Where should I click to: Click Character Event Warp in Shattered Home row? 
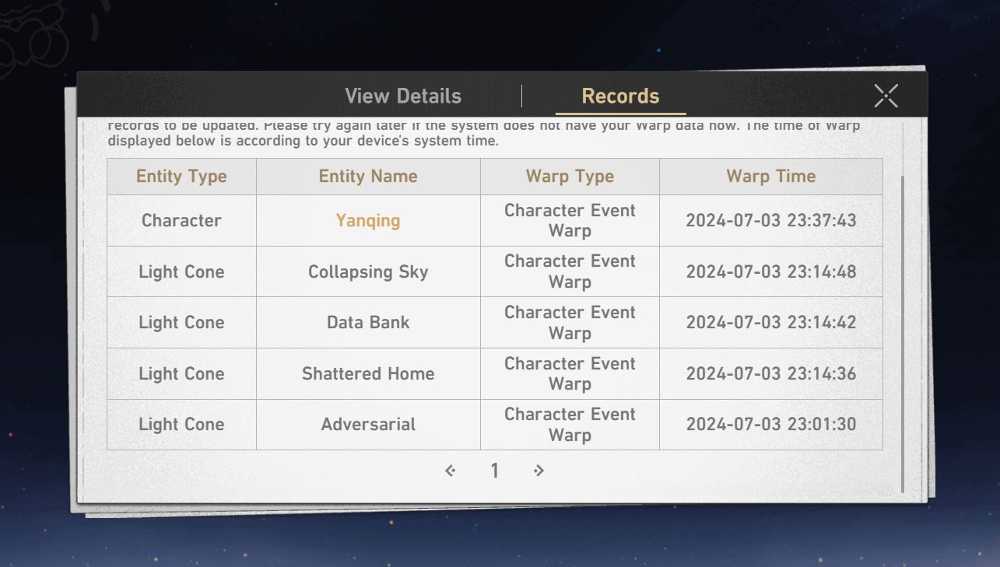tap(570, 374)
